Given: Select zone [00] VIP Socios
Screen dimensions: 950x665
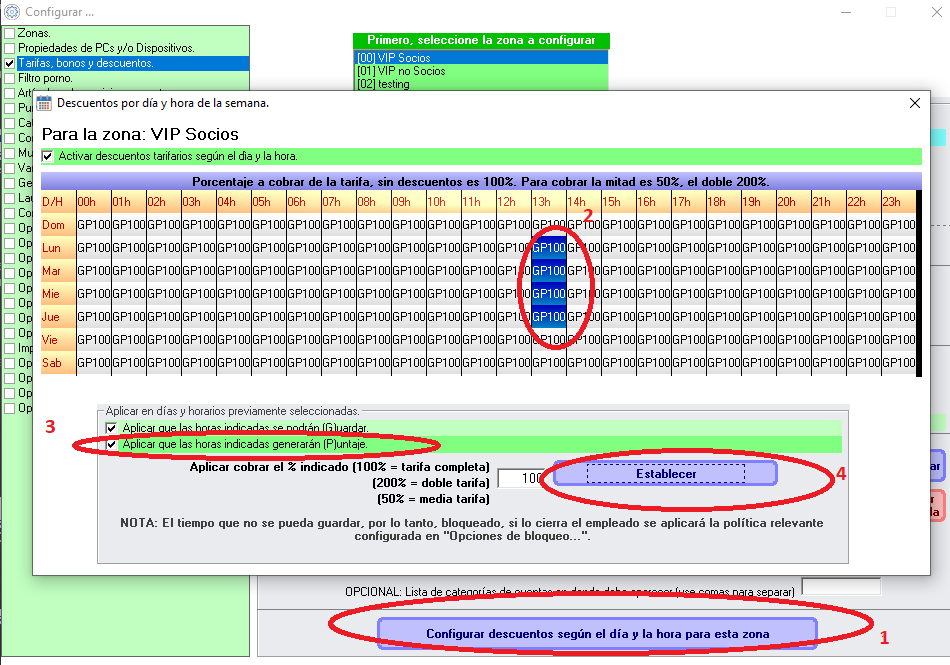Looking at the screenshot, I should pyautogui.click(x=482, y=58).
